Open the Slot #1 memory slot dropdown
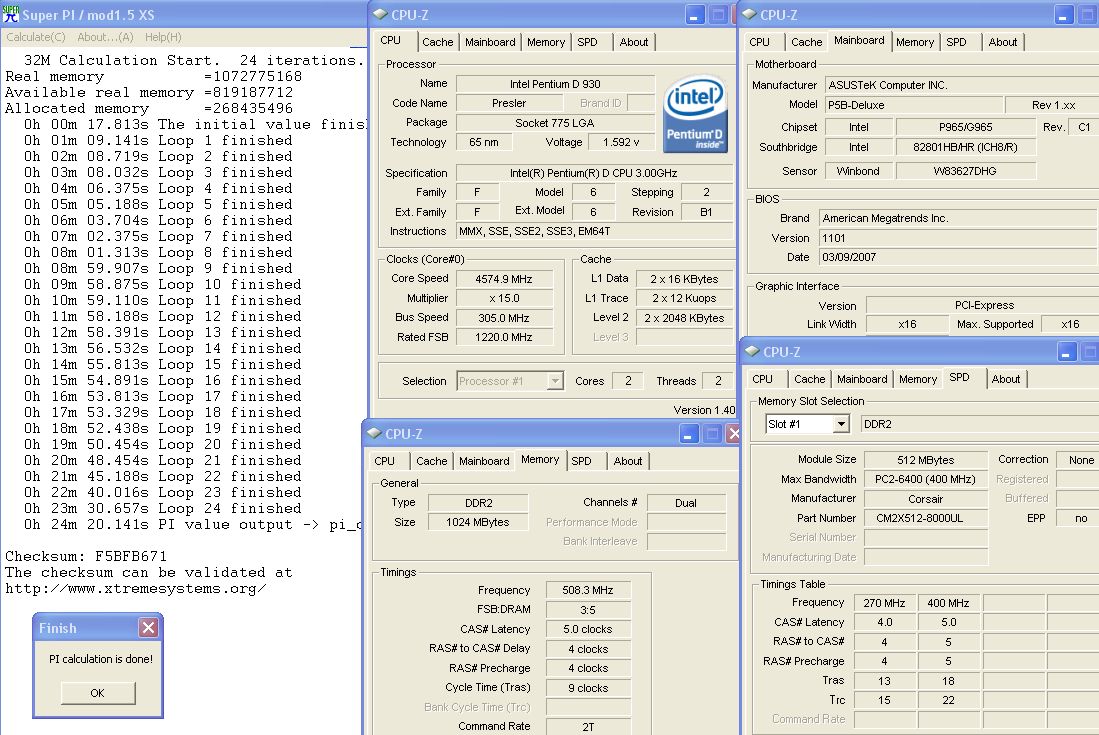This screenshot has height=735, width=1099. click(x=841, y=424)
